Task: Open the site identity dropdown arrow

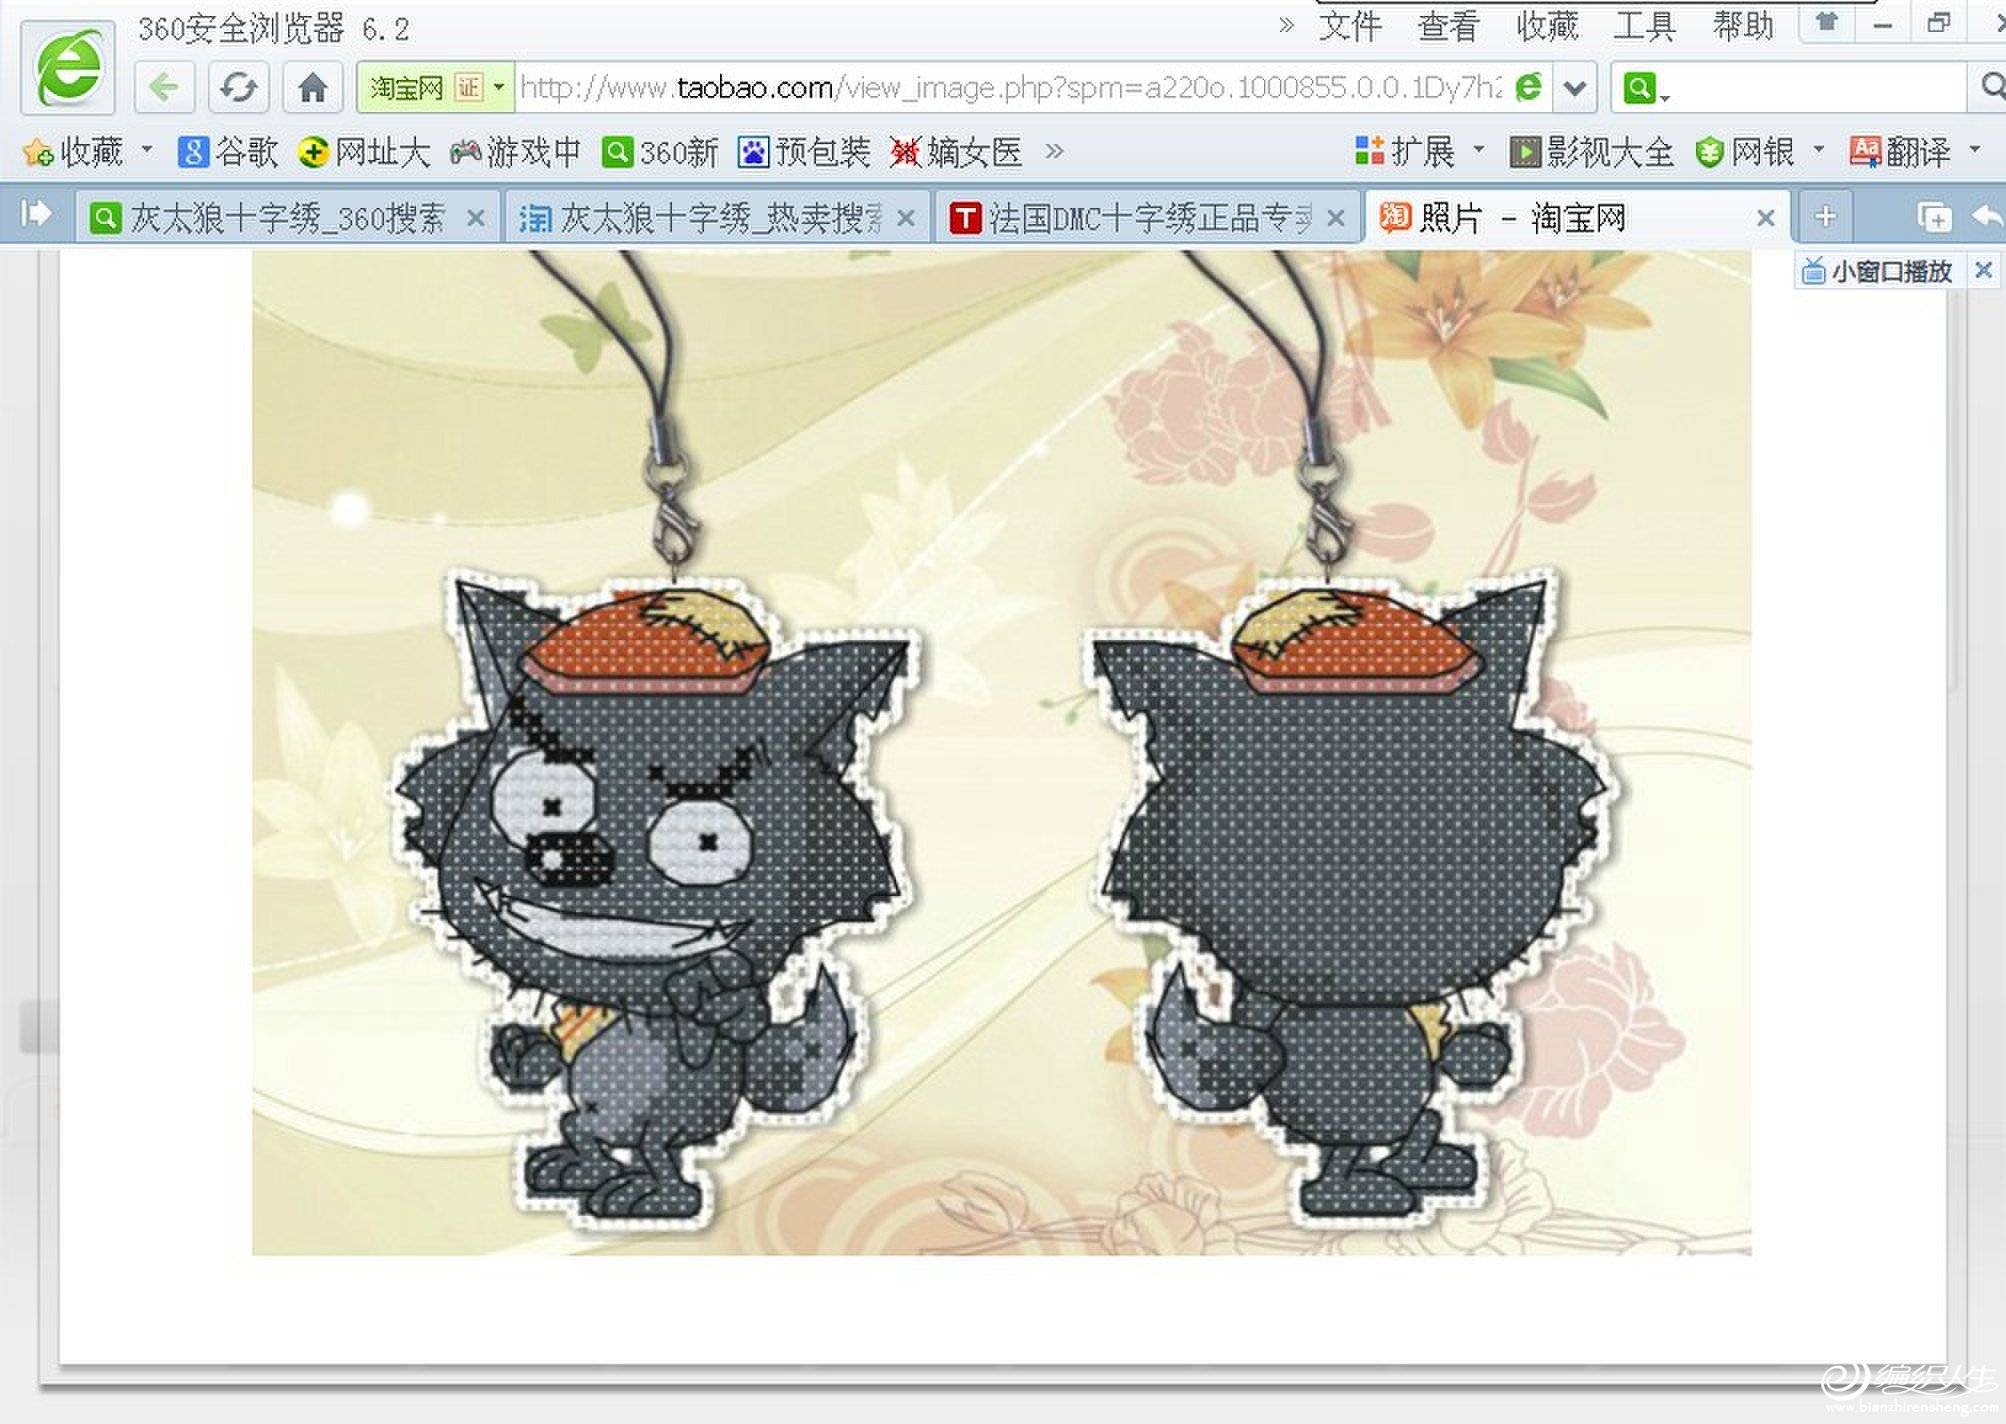Action: click(499, 87)
